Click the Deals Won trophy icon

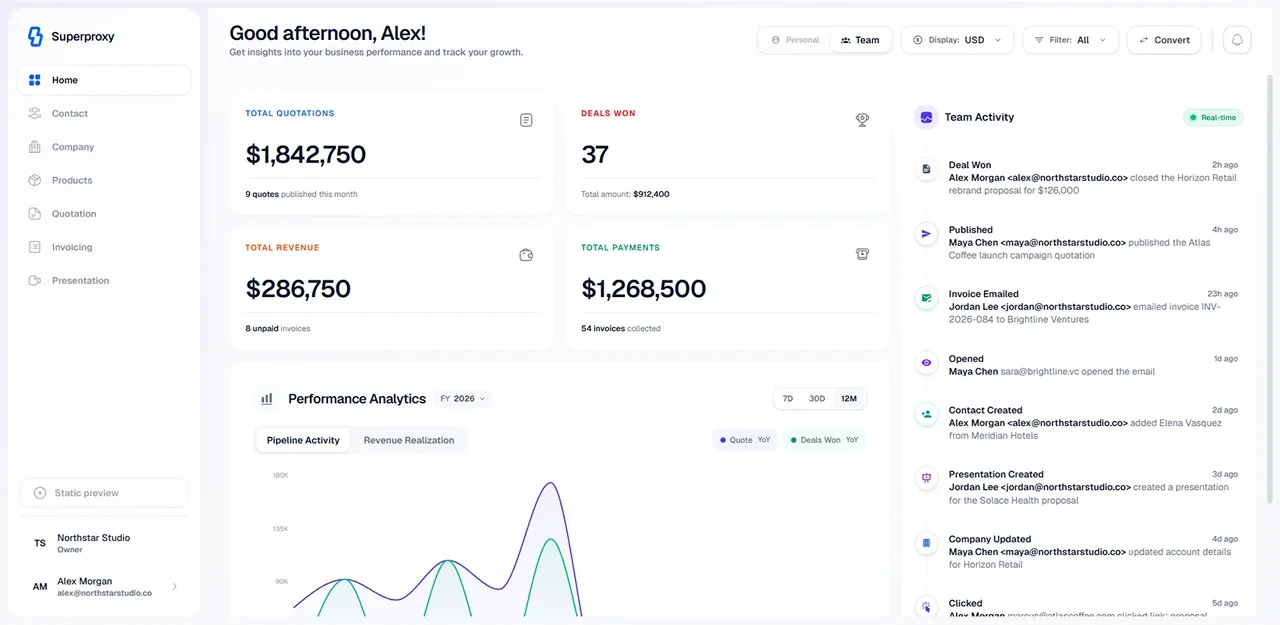862,120
